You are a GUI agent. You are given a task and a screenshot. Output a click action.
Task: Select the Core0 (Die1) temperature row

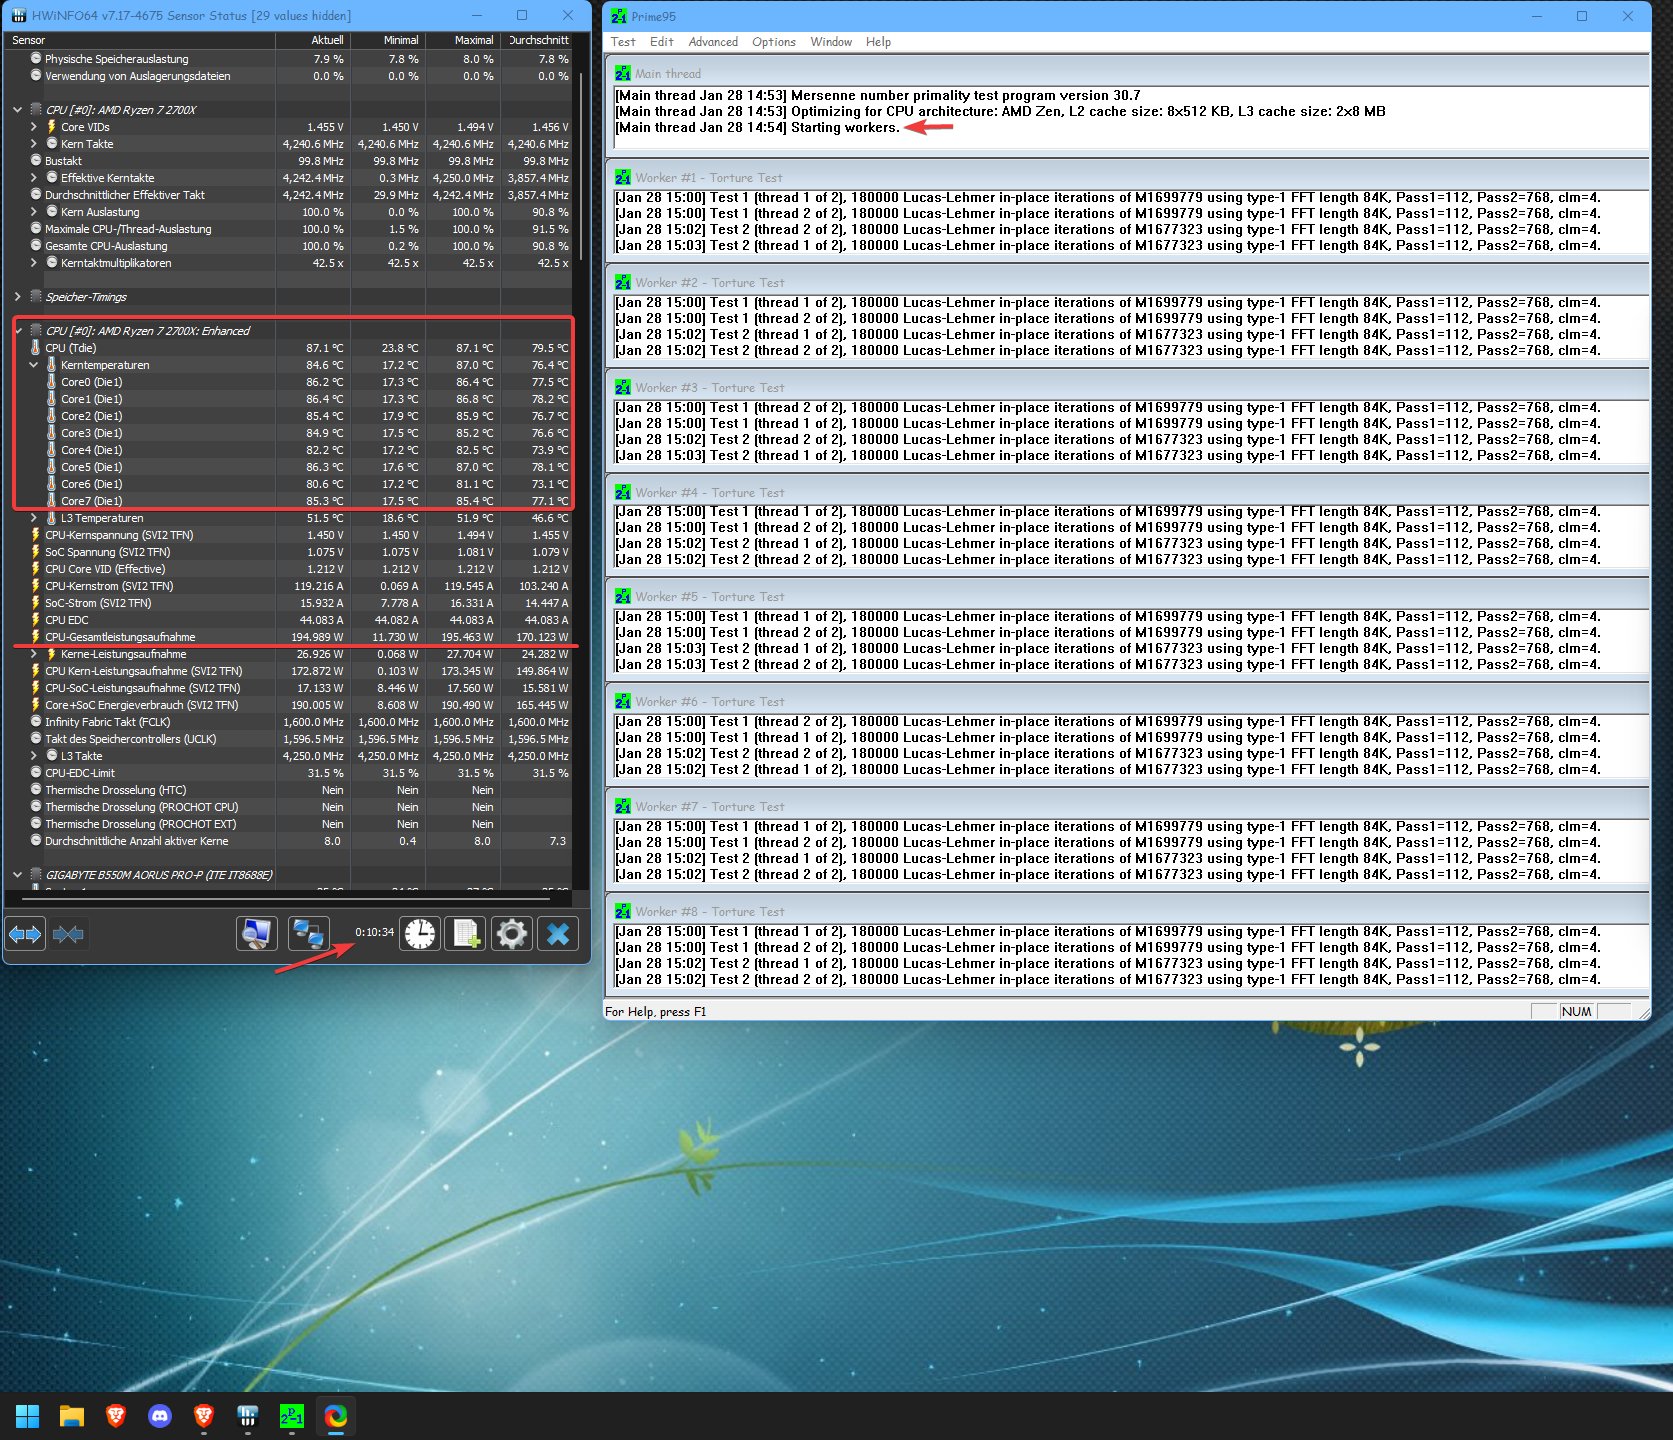coord(290,382)
